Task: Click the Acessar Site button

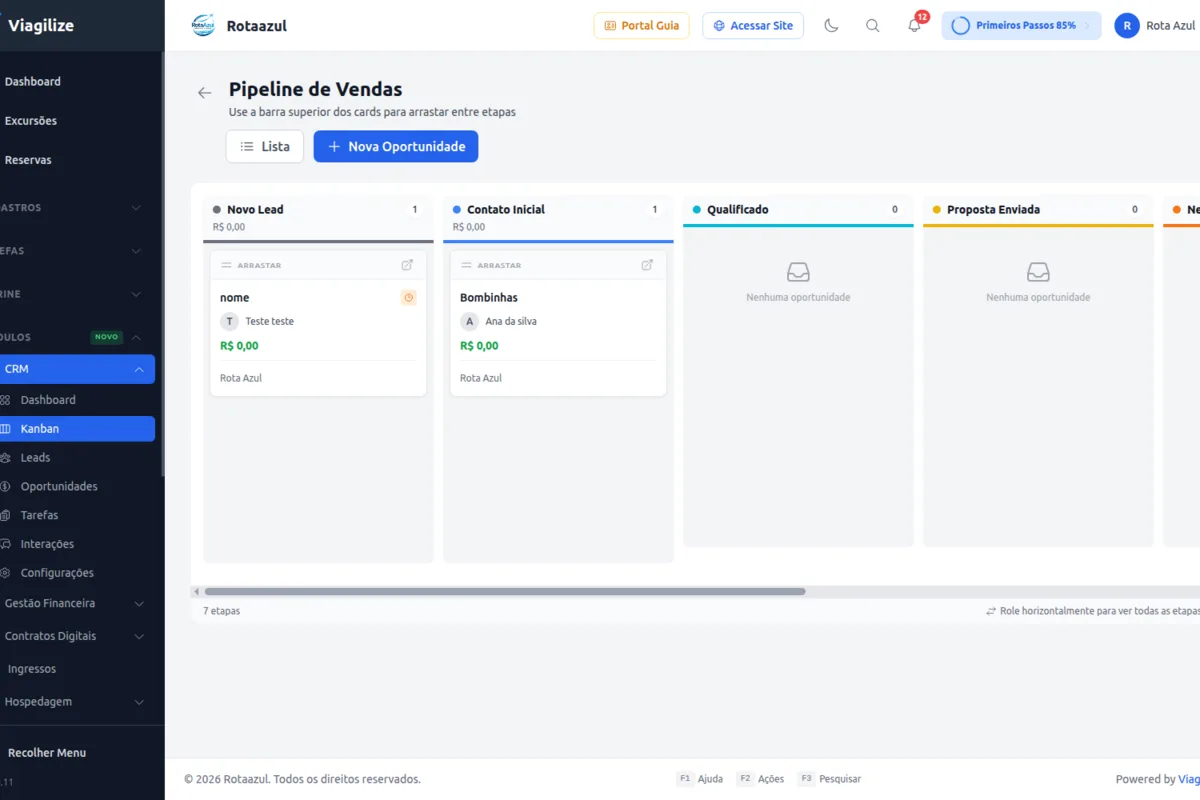Action: coord(753,26)
